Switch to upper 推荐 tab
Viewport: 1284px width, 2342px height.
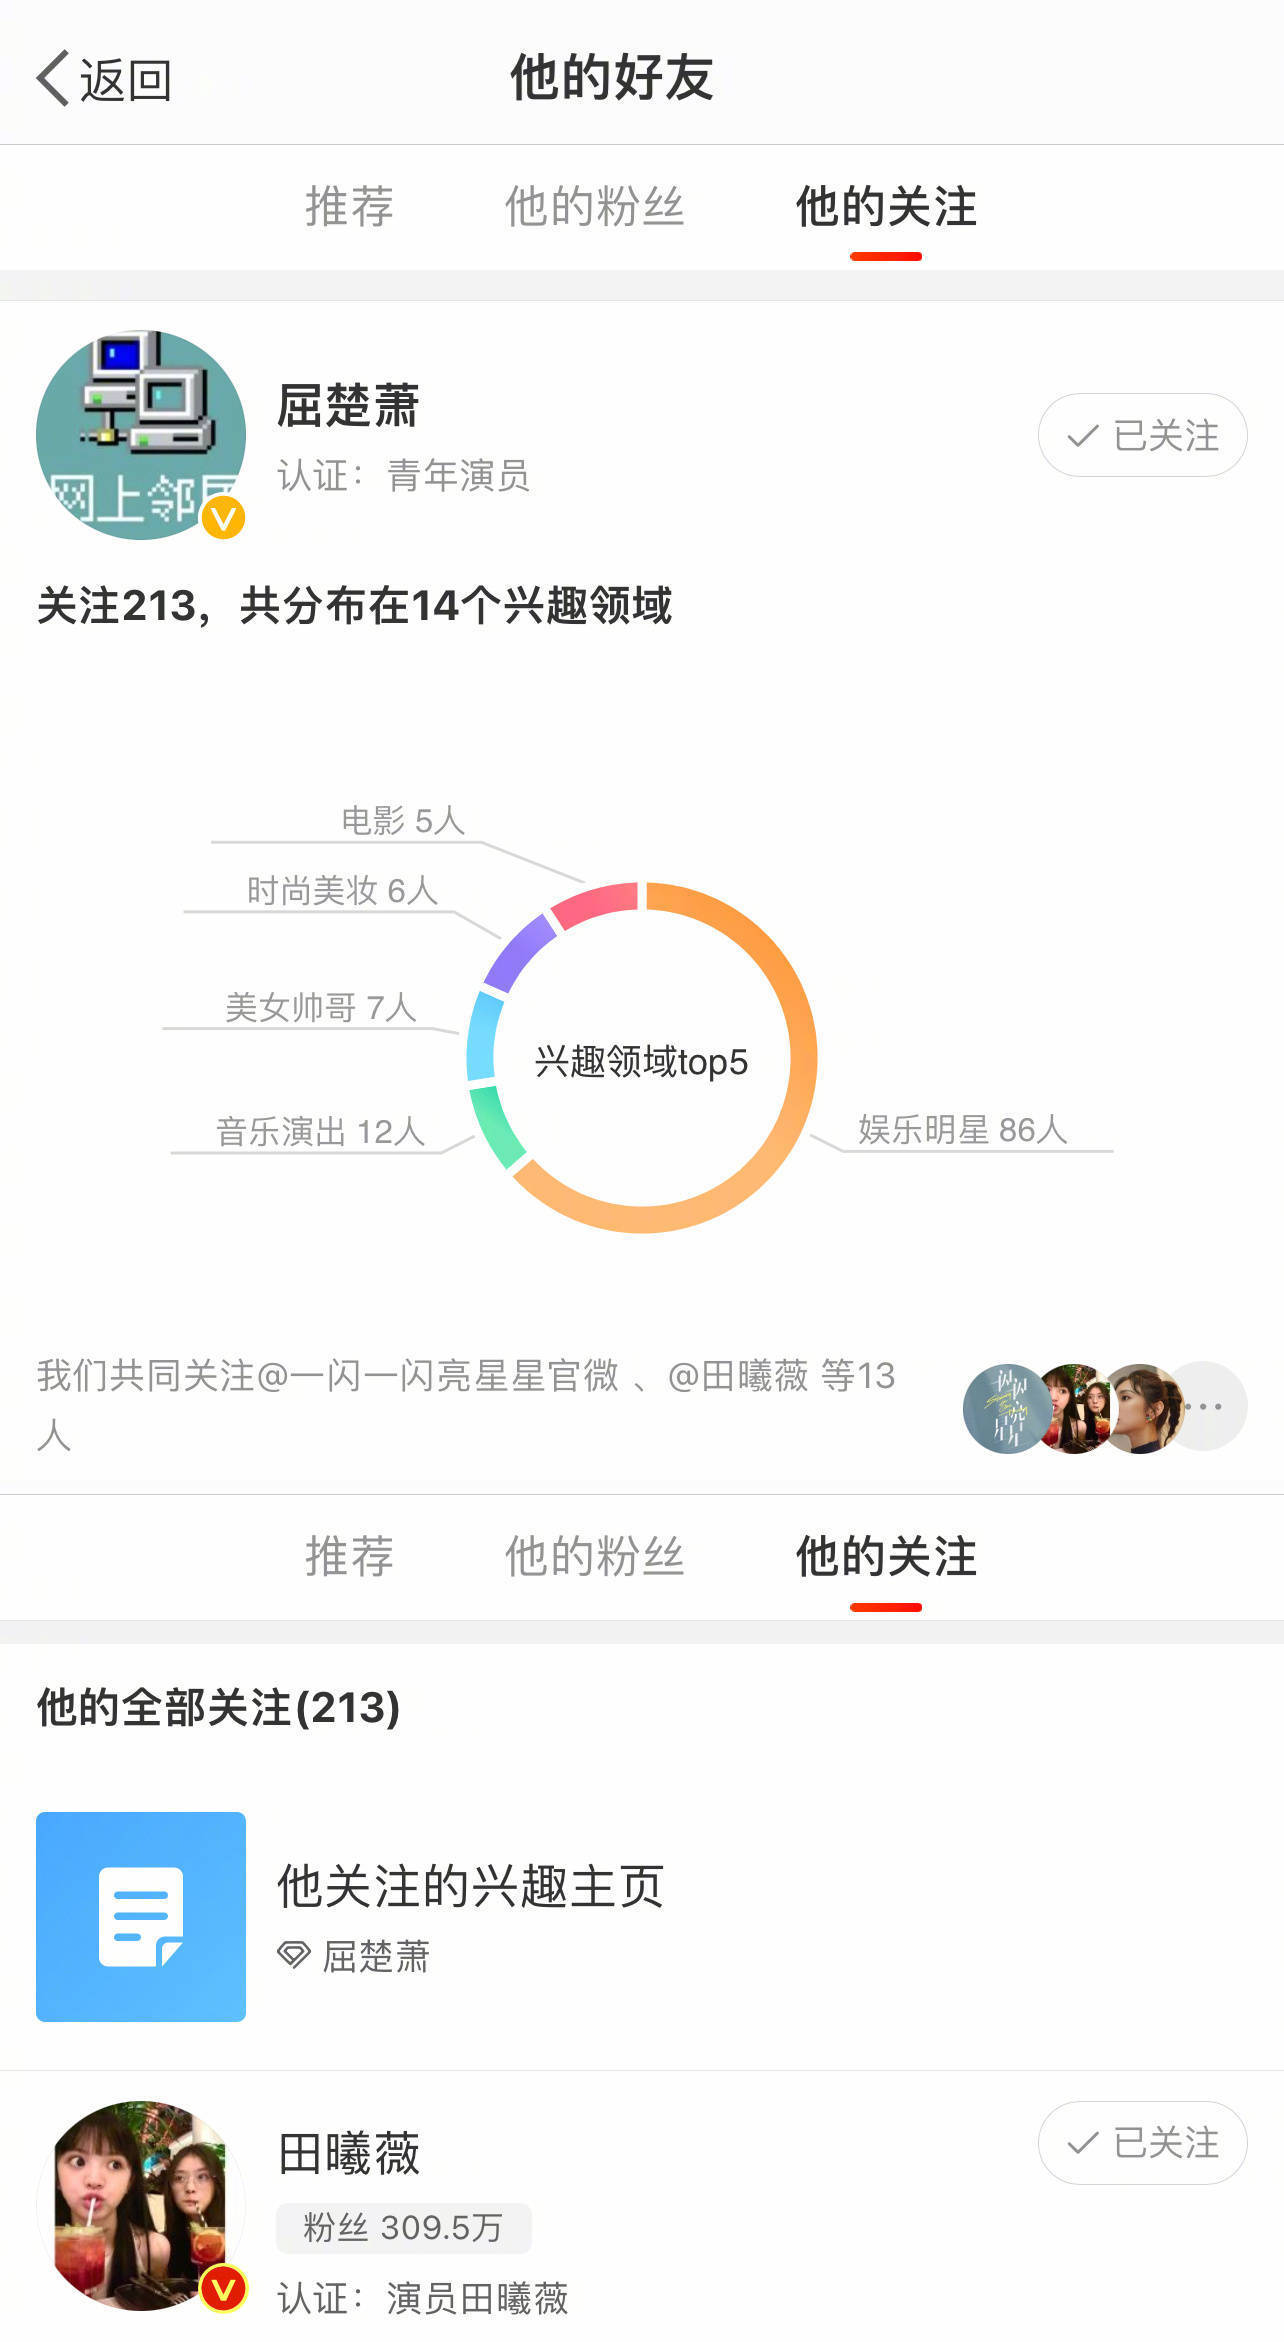click(x=349, y=207)
